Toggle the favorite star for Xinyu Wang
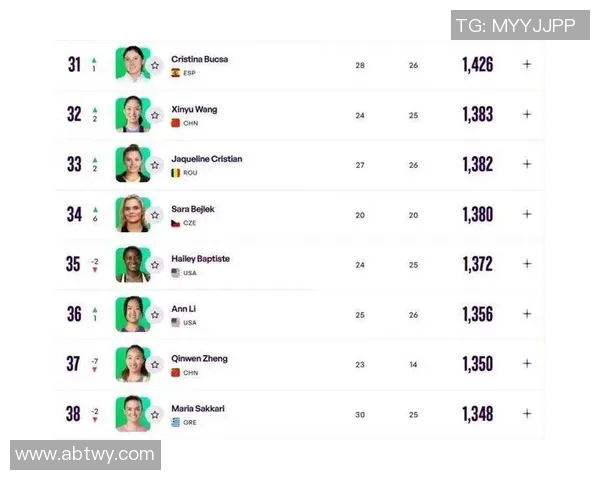This screenshot has height=480, width=600. pos(155,115)
